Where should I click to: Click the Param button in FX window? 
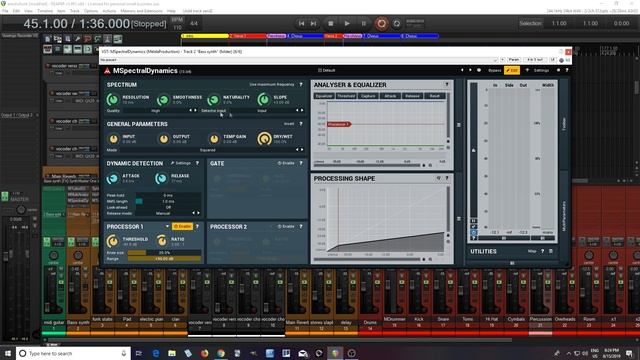[x=513, y=60]
